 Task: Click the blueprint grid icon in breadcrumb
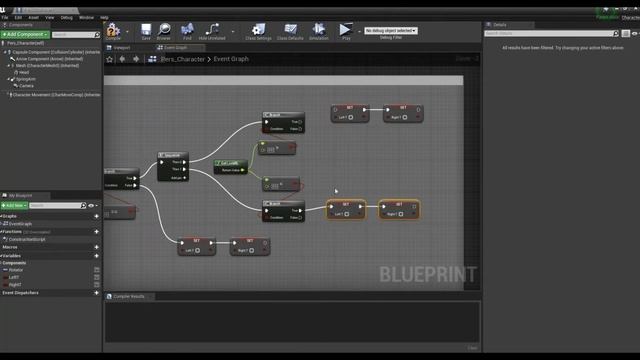152,59
